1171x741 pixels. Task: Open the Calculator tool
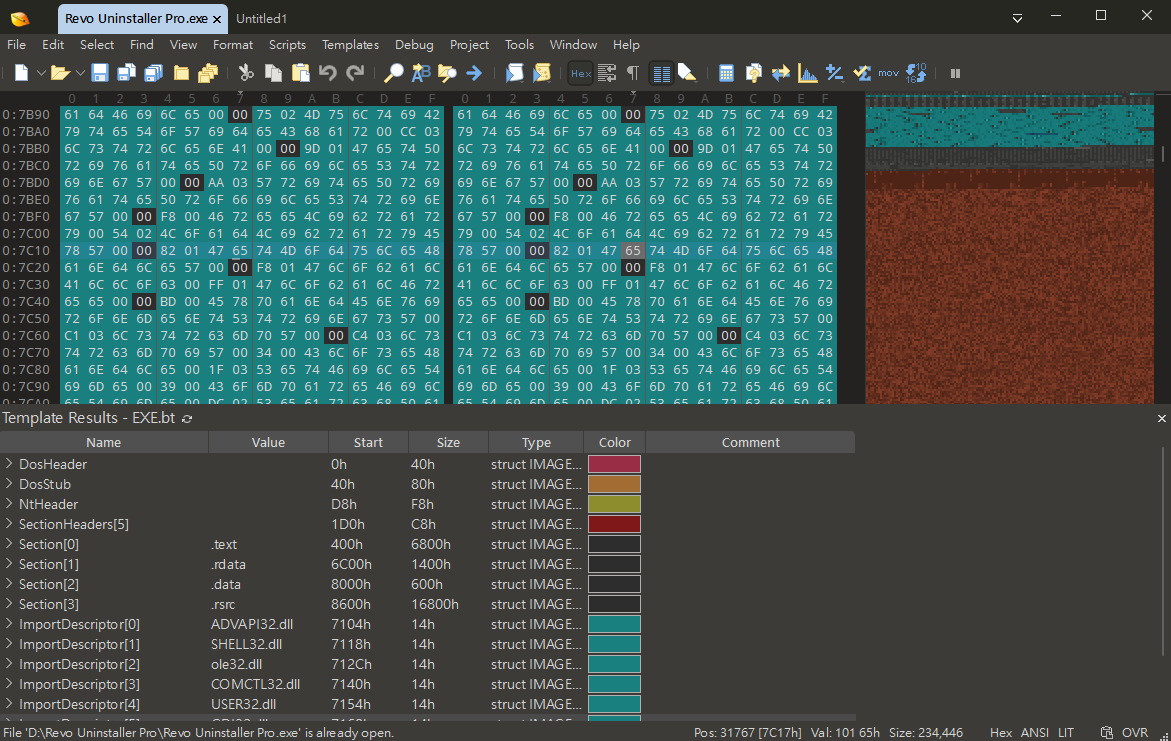[x=727, y=73]
